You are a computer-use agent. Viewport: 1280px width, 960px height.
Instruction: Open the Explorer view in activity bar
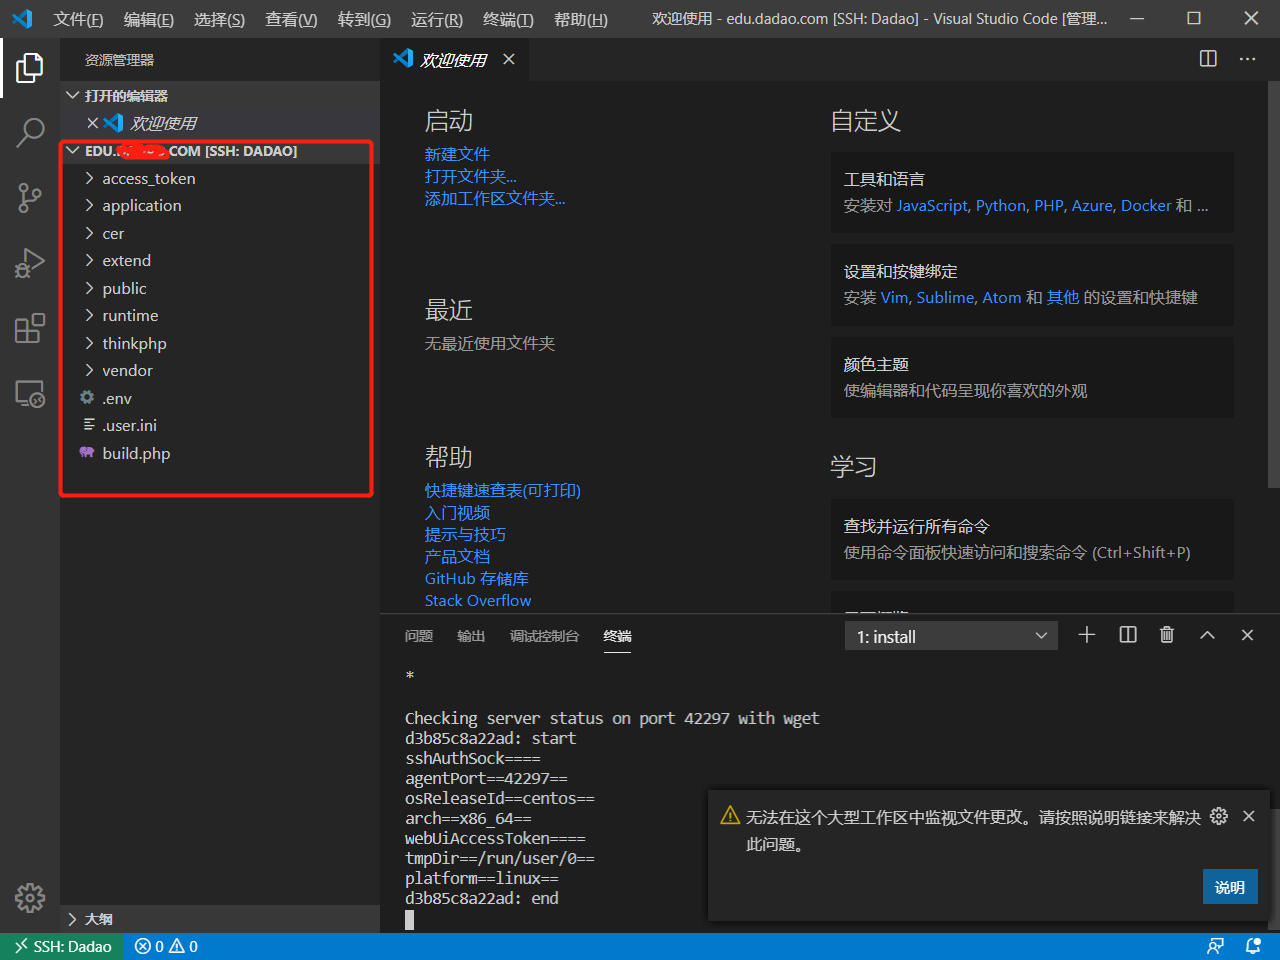[x=30, y=68]
